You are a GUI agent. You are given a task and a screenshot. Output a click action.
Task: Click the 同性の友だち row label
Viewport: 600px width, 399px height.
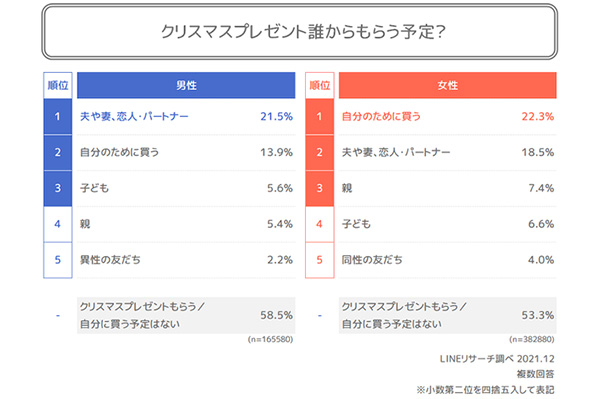(x=372, y=260)
